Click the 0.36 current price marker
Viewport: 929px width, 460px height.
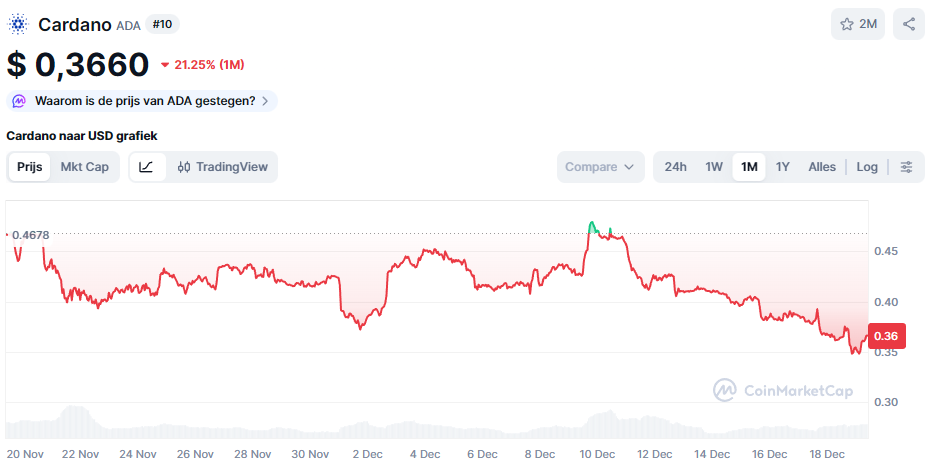click(885, 337)
